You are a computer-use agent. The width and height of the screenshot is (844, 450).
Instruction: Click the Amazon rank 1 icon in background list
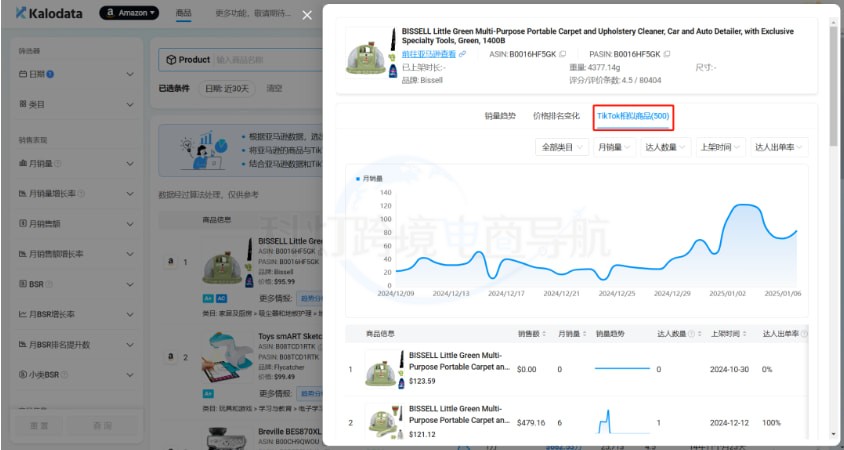[171, 262]
